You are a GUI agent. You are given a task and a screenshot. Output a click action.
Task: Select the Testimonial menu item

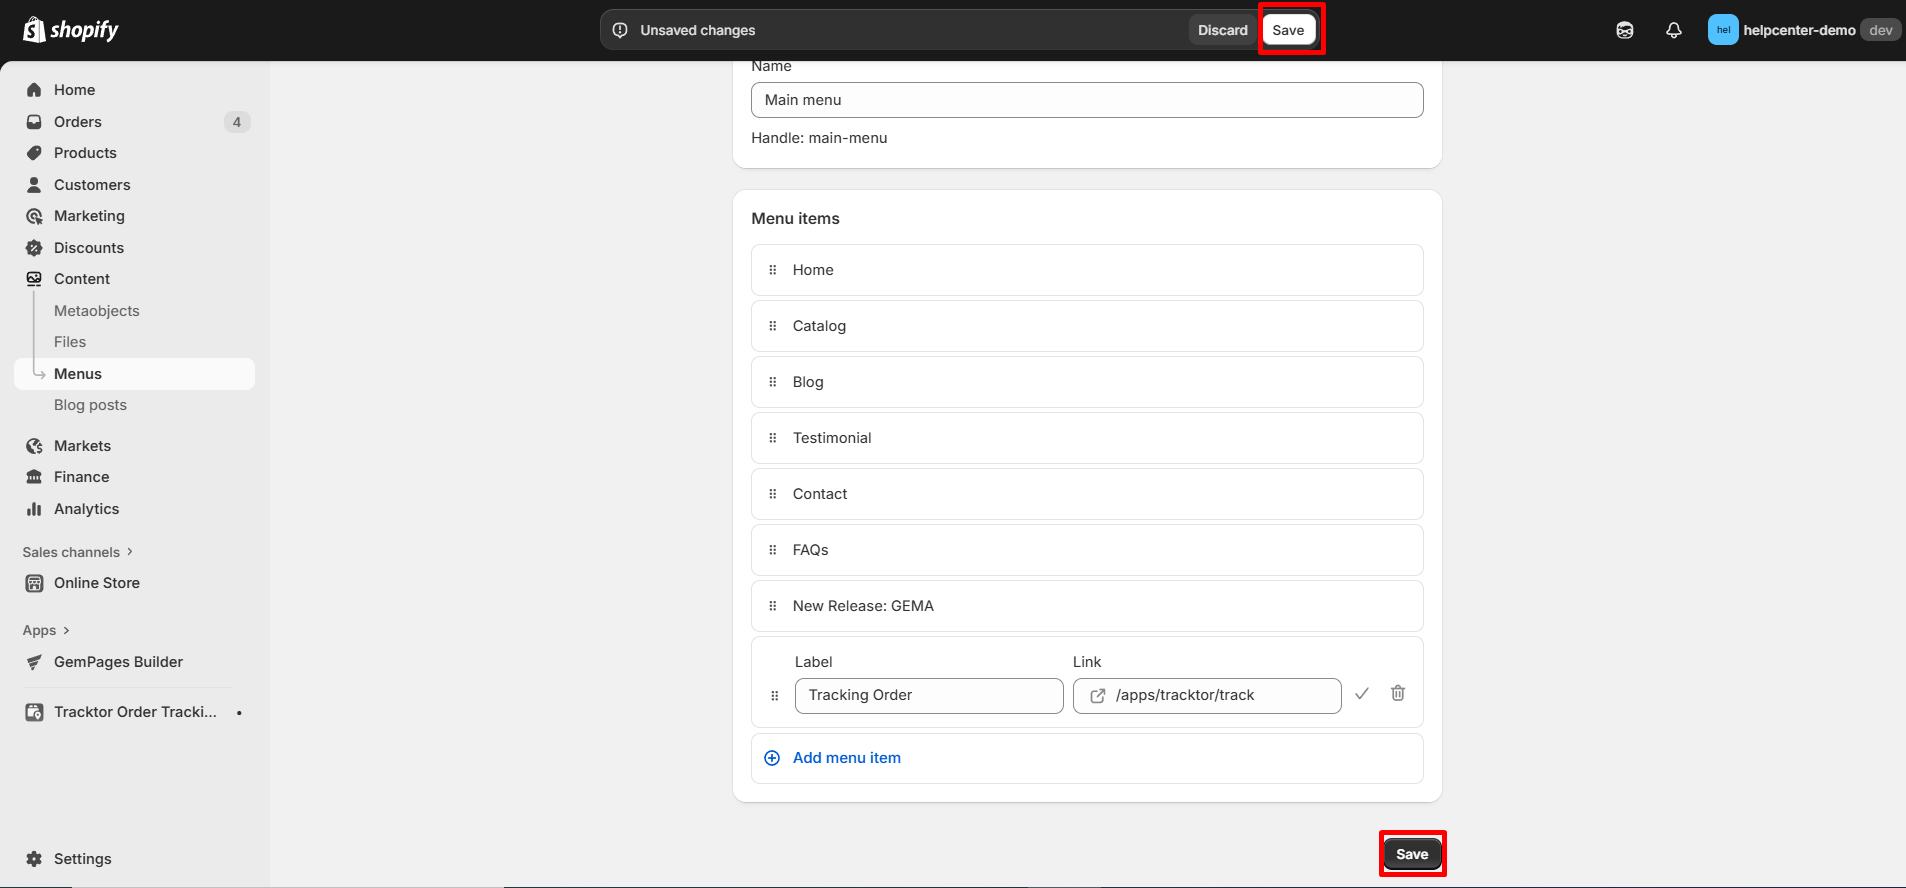(832, 438)
